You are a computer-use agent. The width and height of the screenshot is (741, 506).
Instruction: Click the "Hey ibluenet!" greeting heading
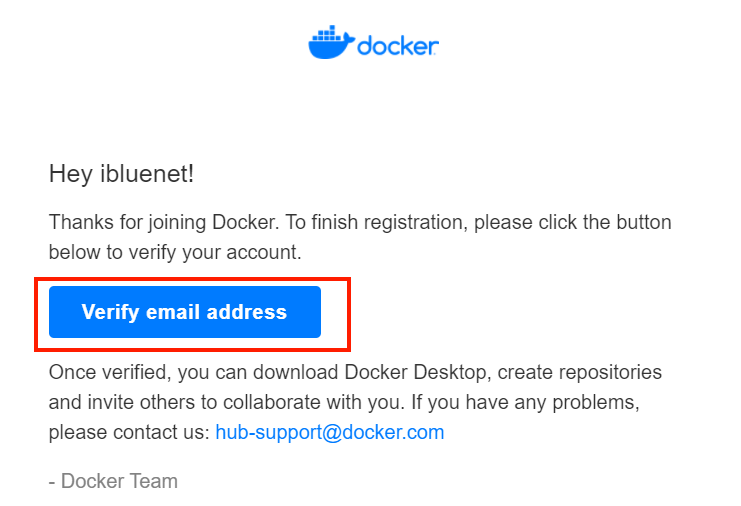[121, 173]
